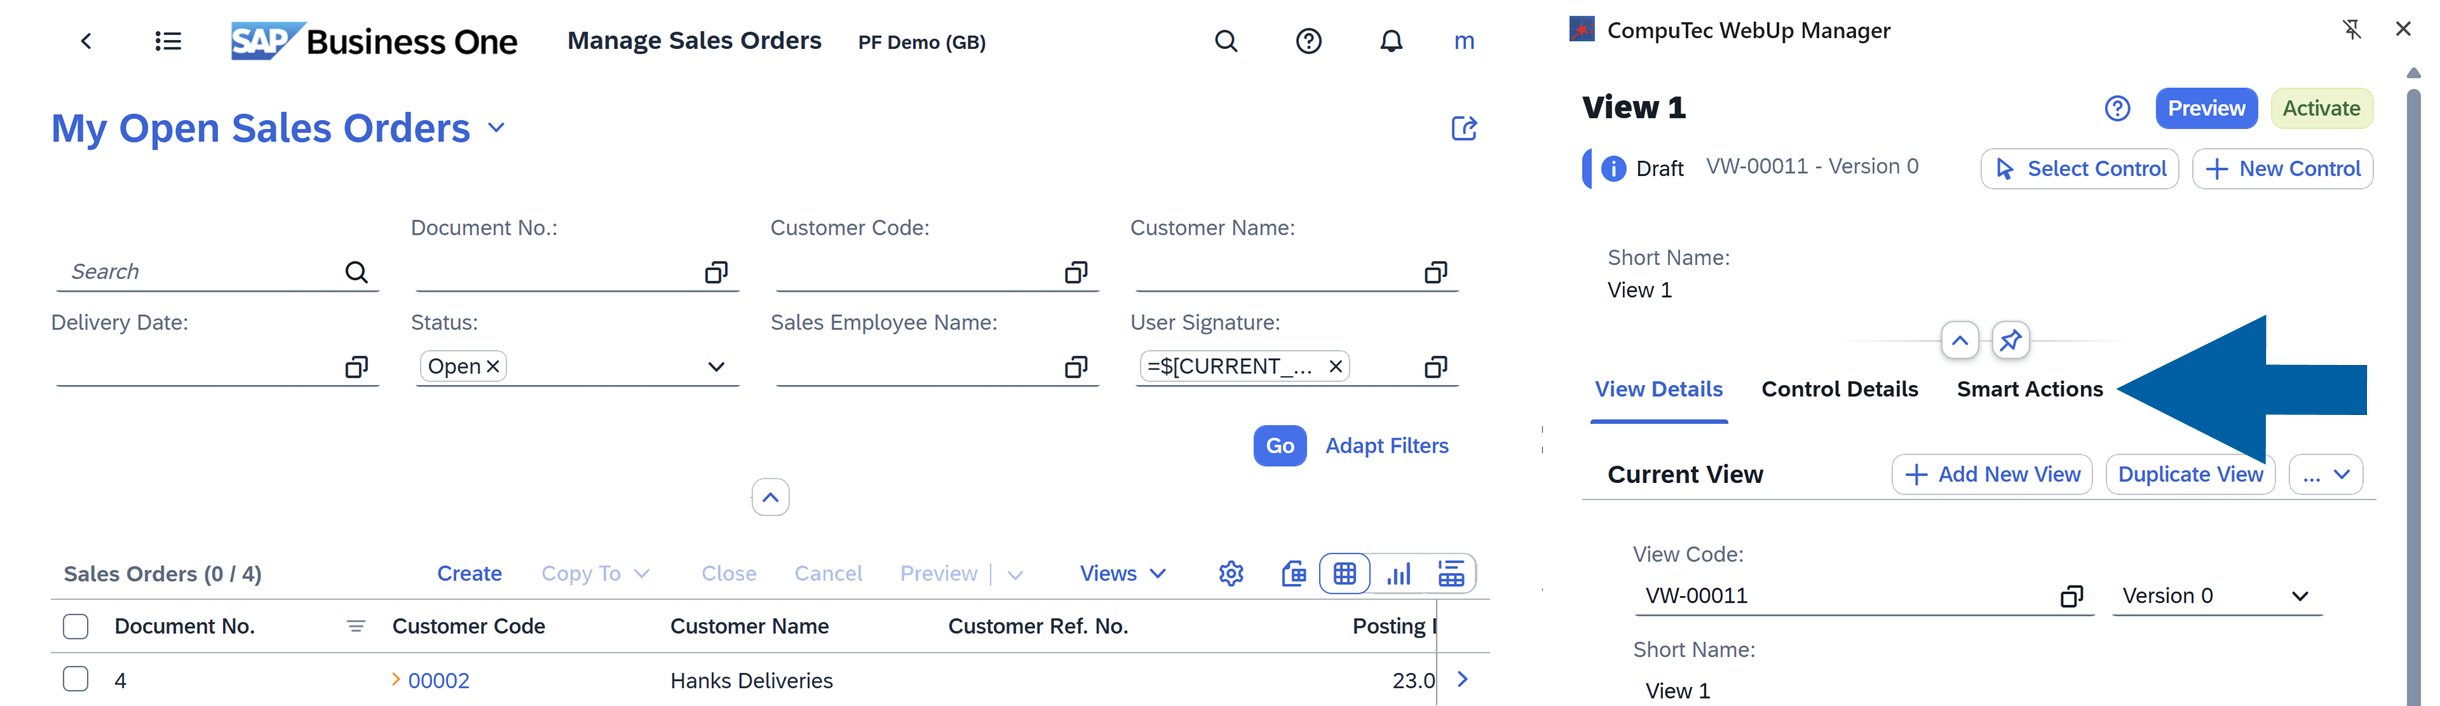Click Add New View

(1992, 474)
